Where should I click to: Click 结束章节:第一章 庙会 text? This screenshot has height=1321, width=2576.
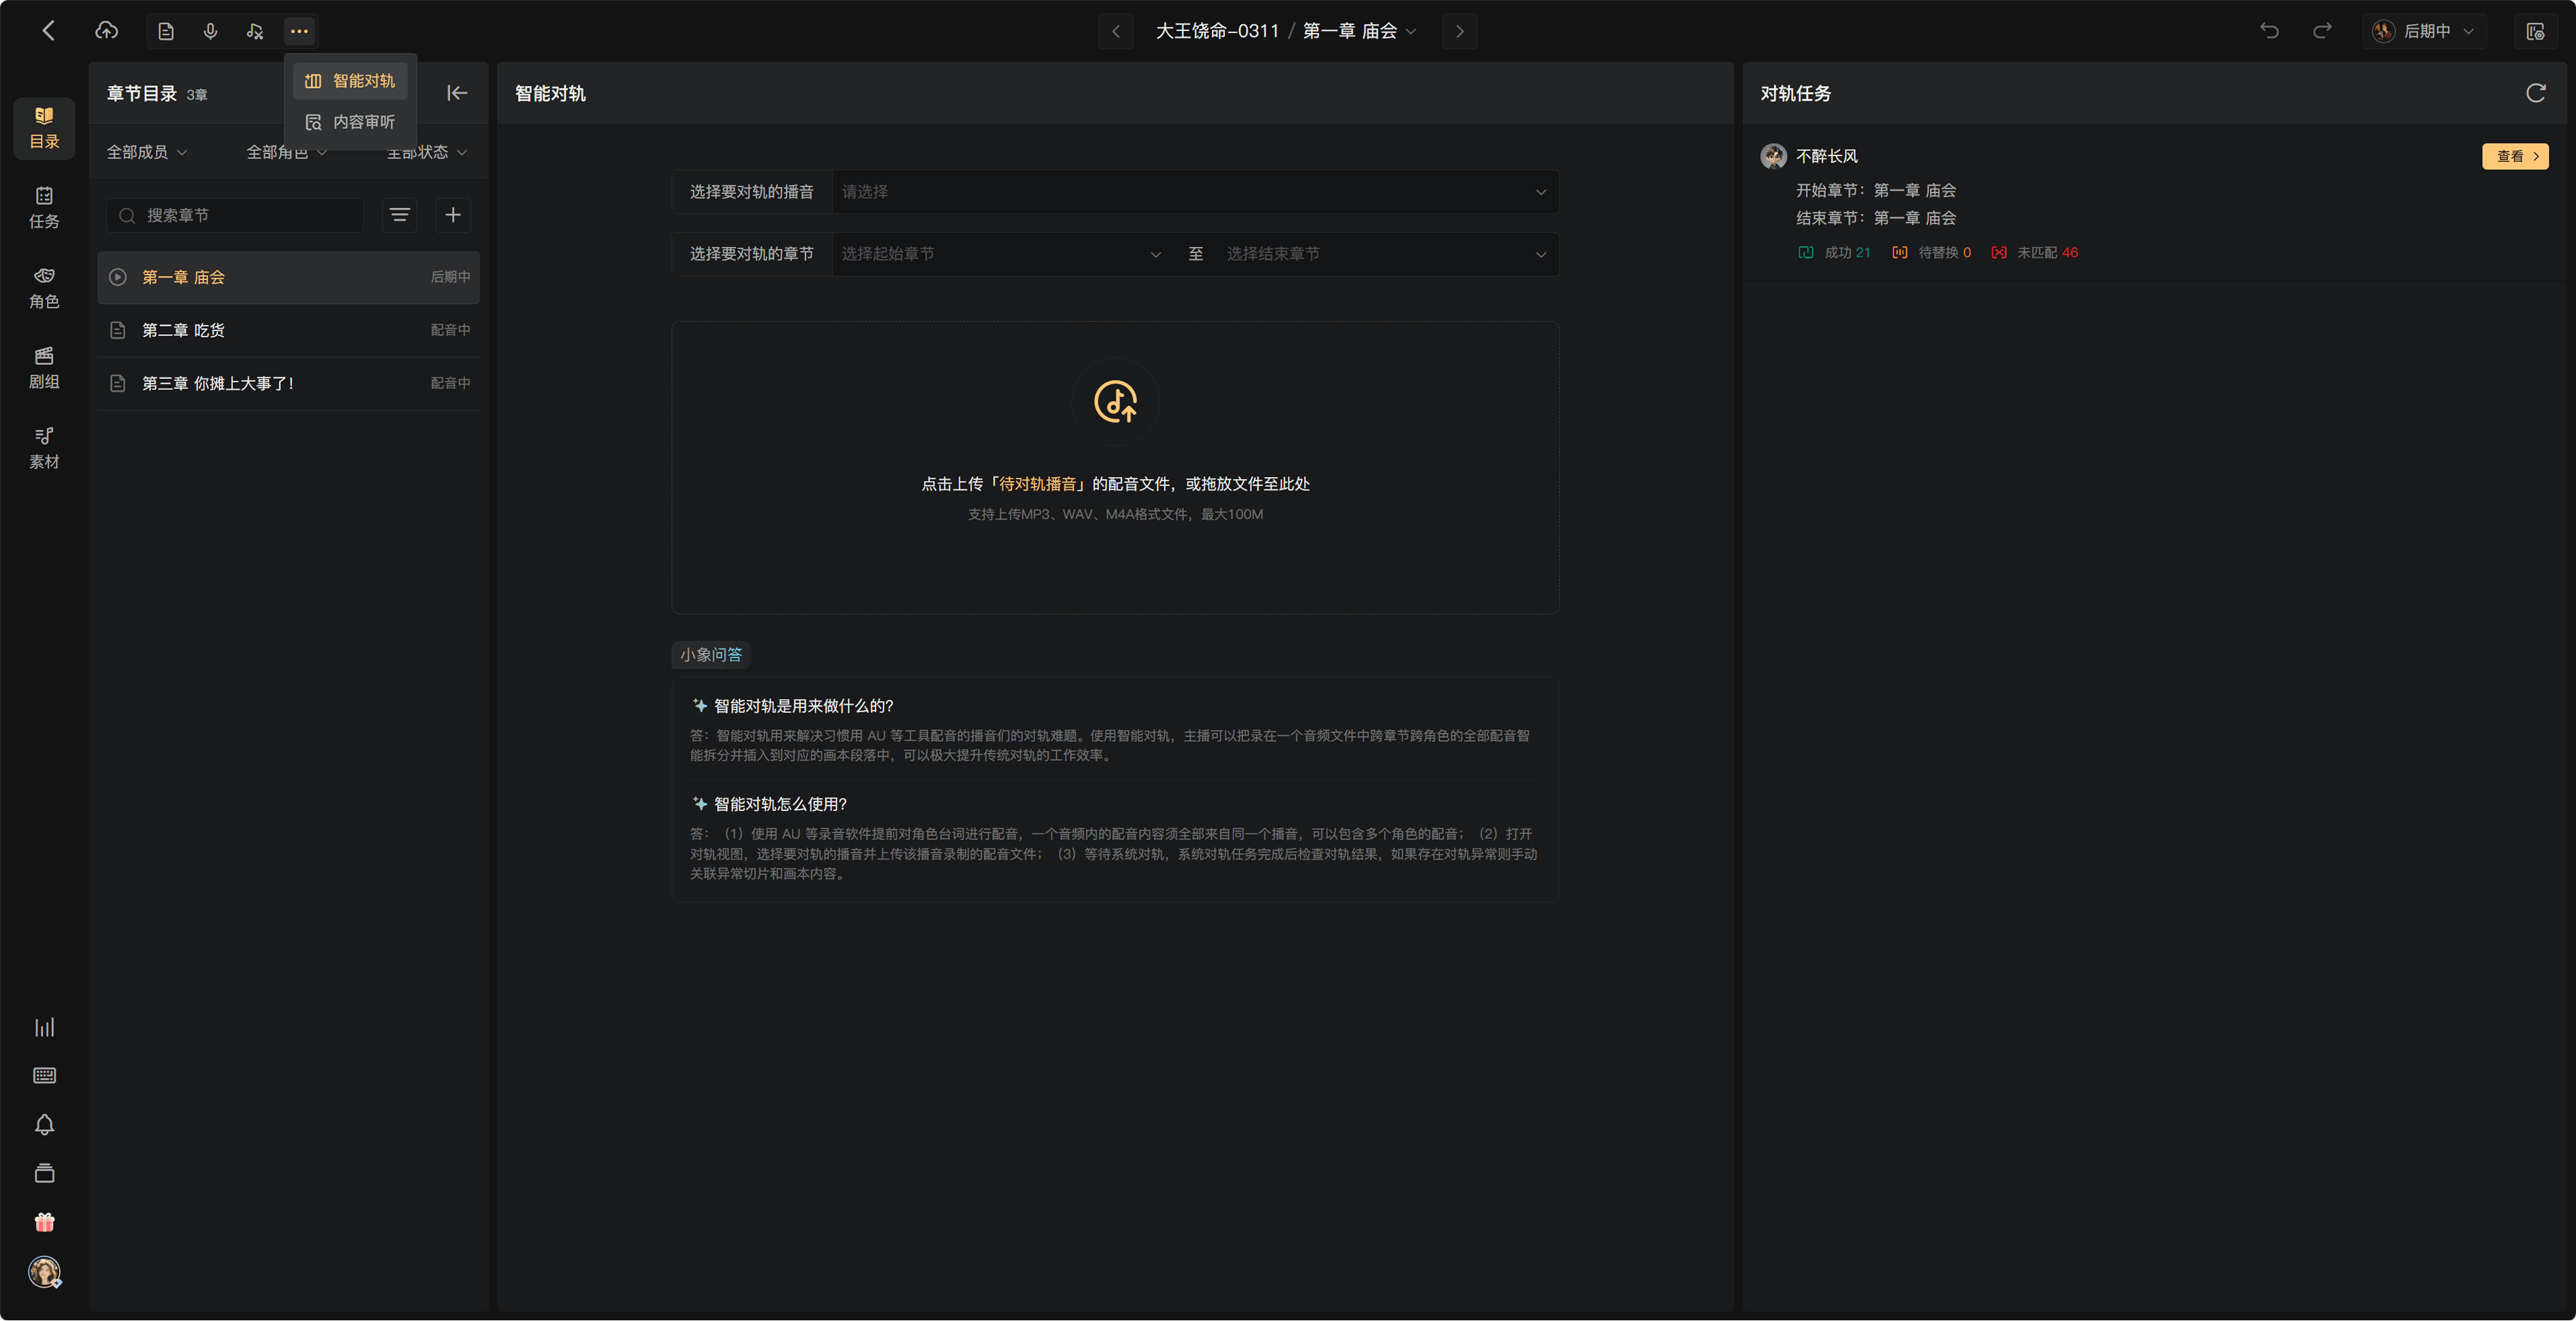click(1875, 218)
